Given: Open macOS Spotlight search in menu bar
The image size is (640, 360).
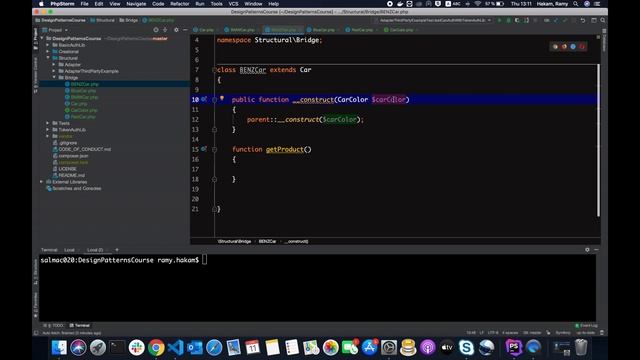Looking at the screenshot, I should pos(576,4).
